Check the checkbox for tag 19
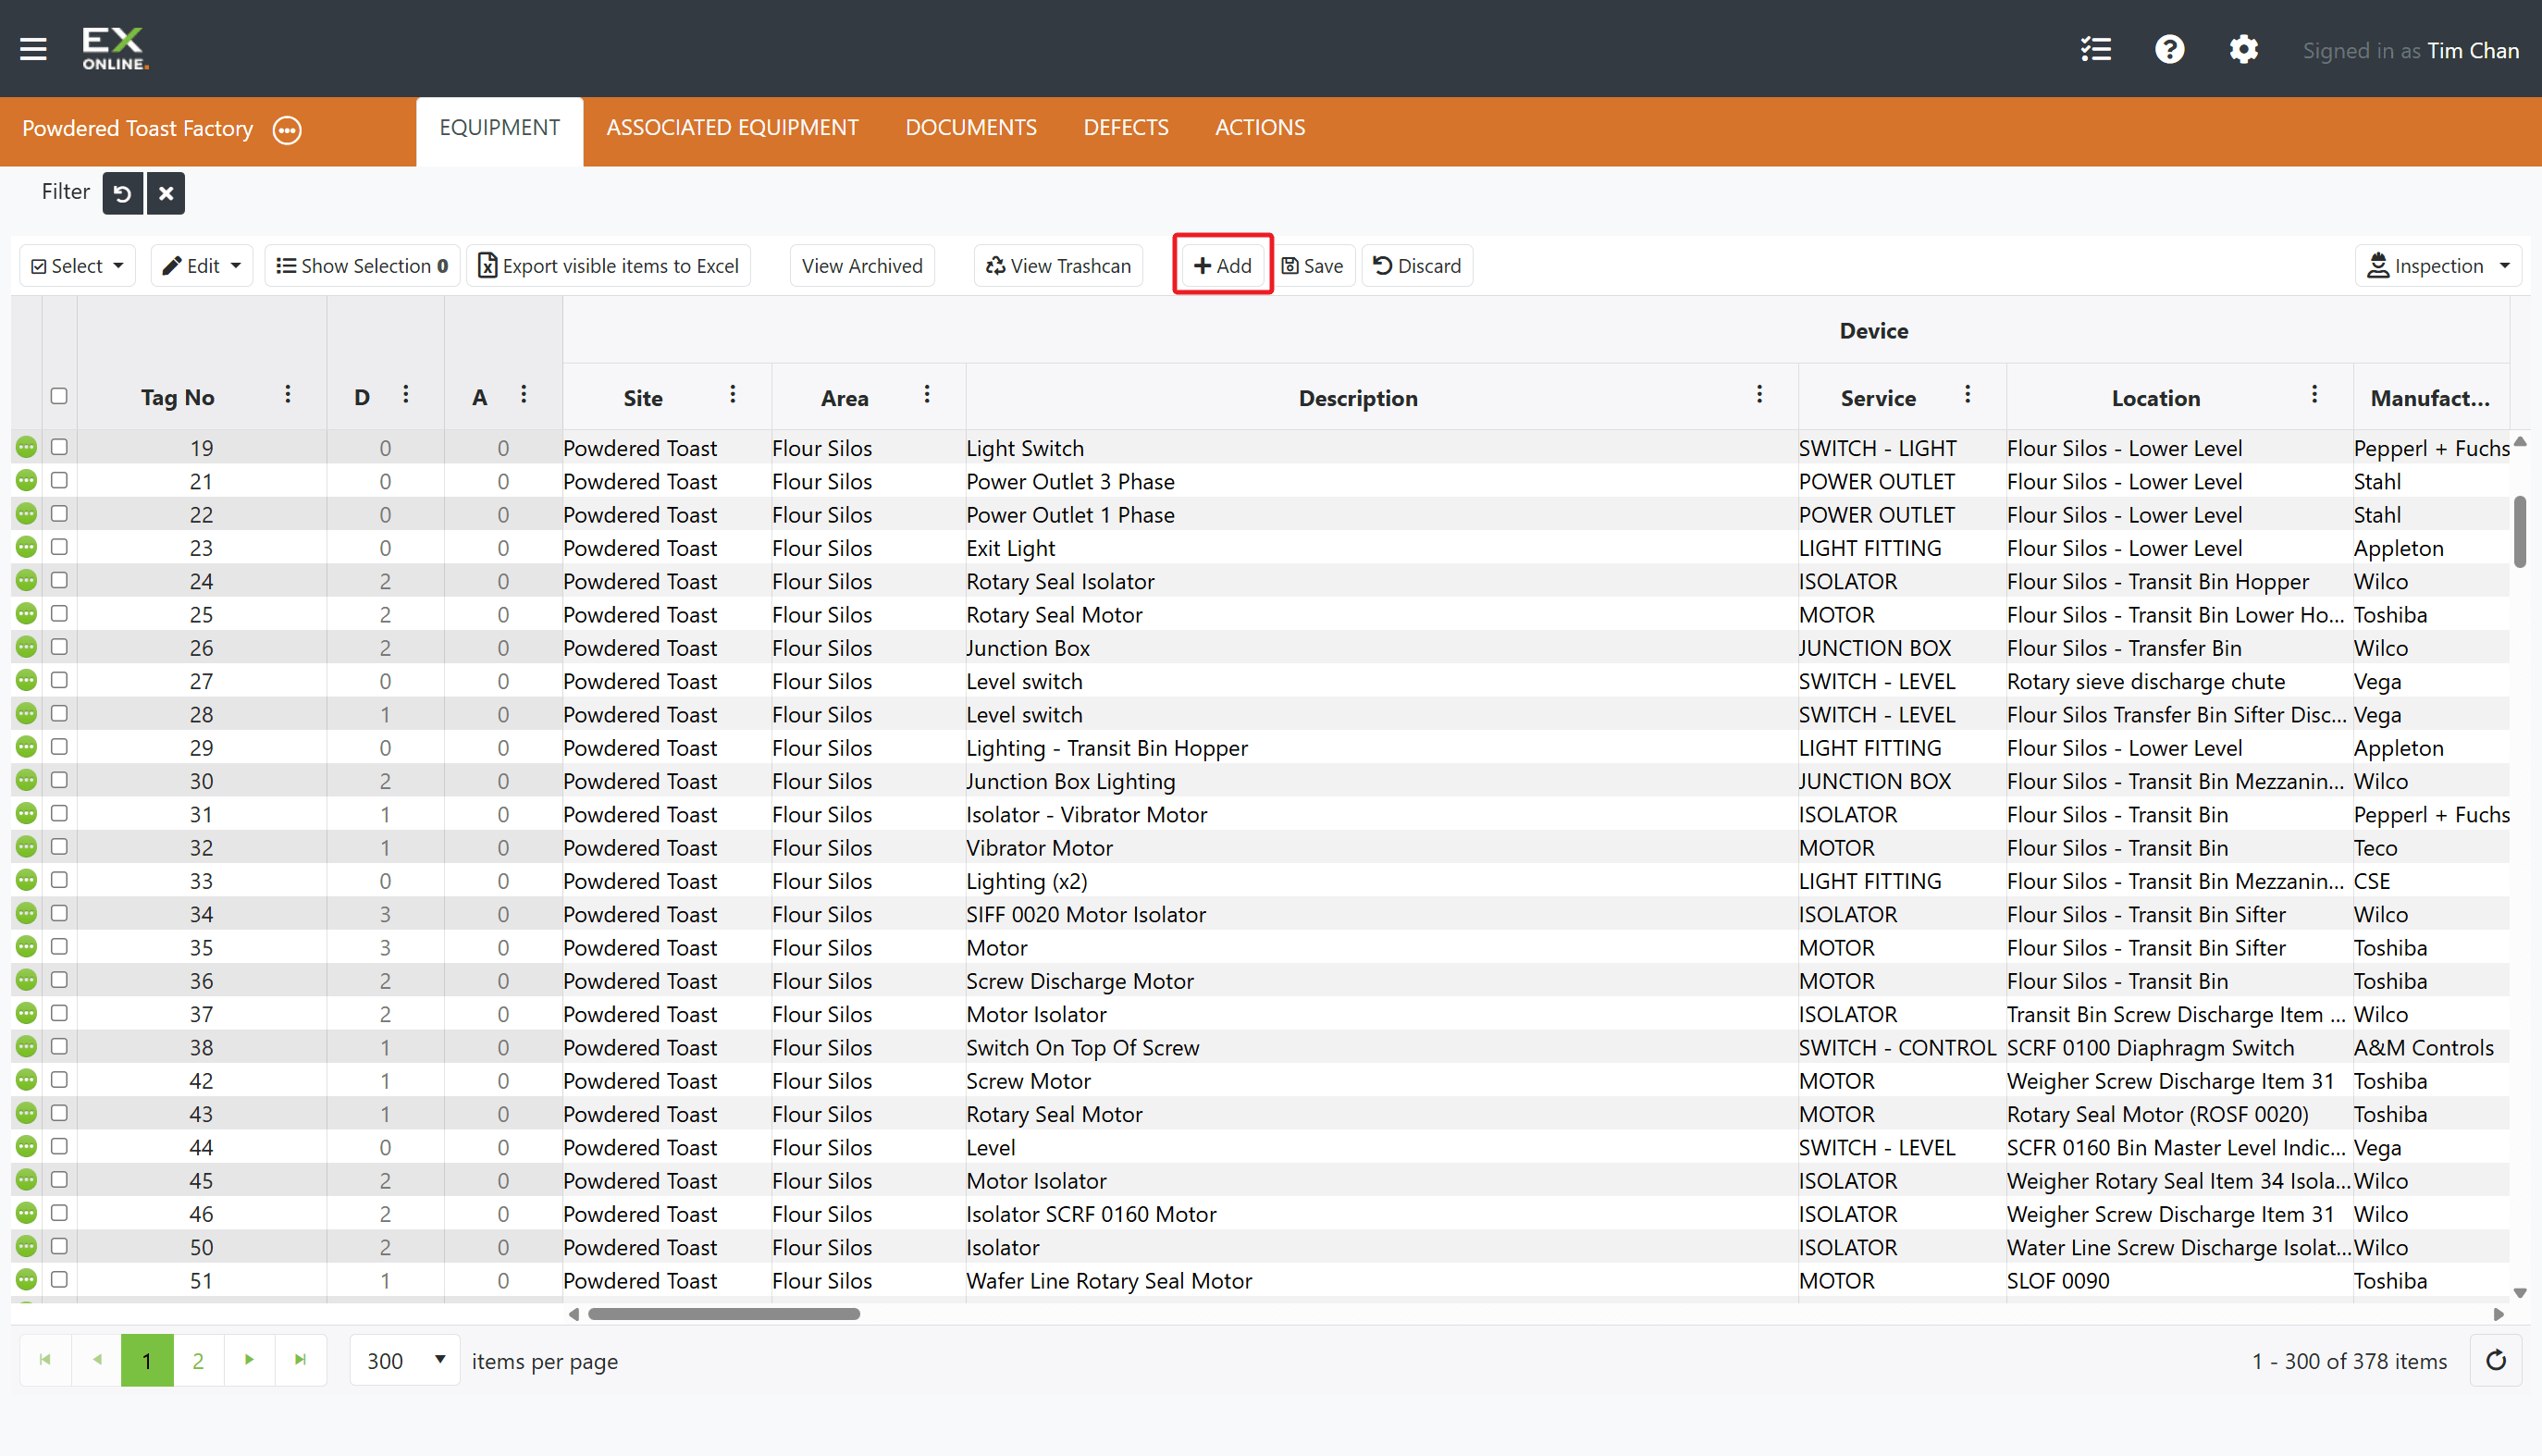The width and height of the screenshot is (2542, 1456). tap(59, 447)
